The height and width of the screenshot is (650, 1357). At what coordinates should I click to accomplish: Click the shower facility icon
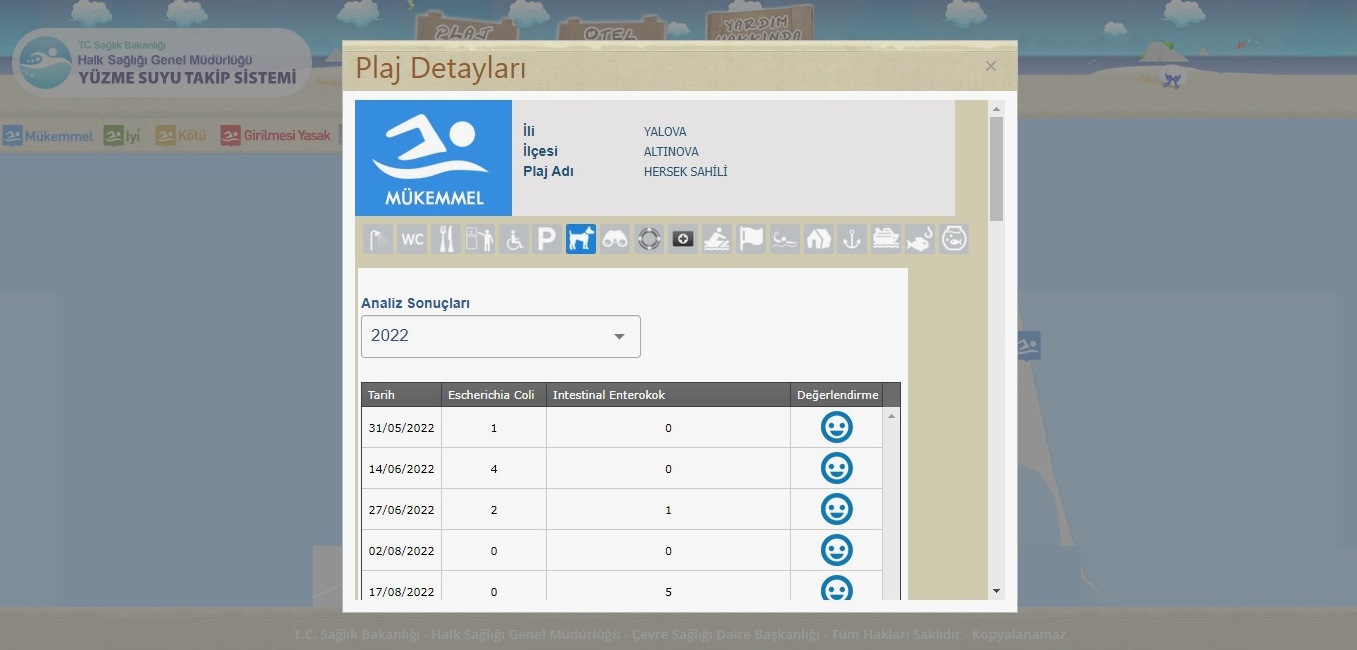tap(378, 239)
